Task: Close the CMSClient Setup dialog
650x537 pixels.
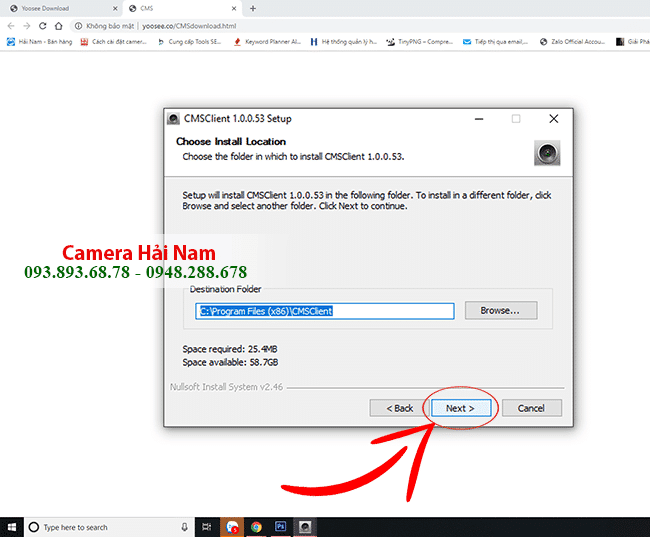Action: pyautogui.click(x=553, y=119)
